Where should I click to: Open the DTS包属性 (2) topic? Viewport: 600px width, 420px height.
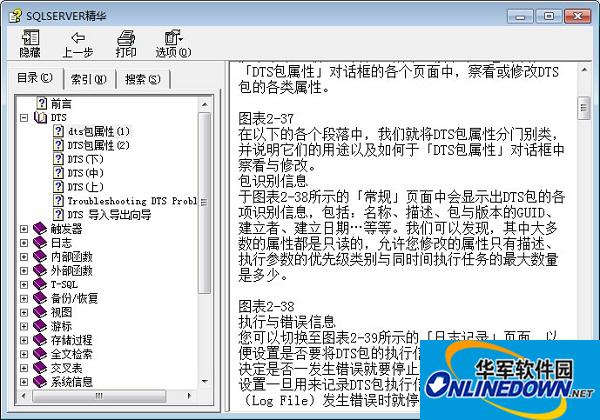[x=99, y=145]
